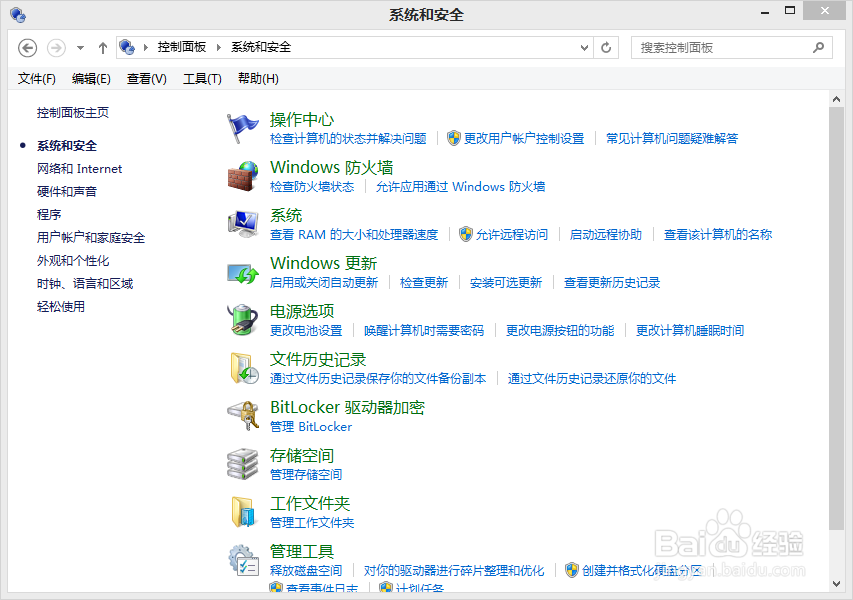
Task: Select 轻松使用 category
Action: (61, 306)
